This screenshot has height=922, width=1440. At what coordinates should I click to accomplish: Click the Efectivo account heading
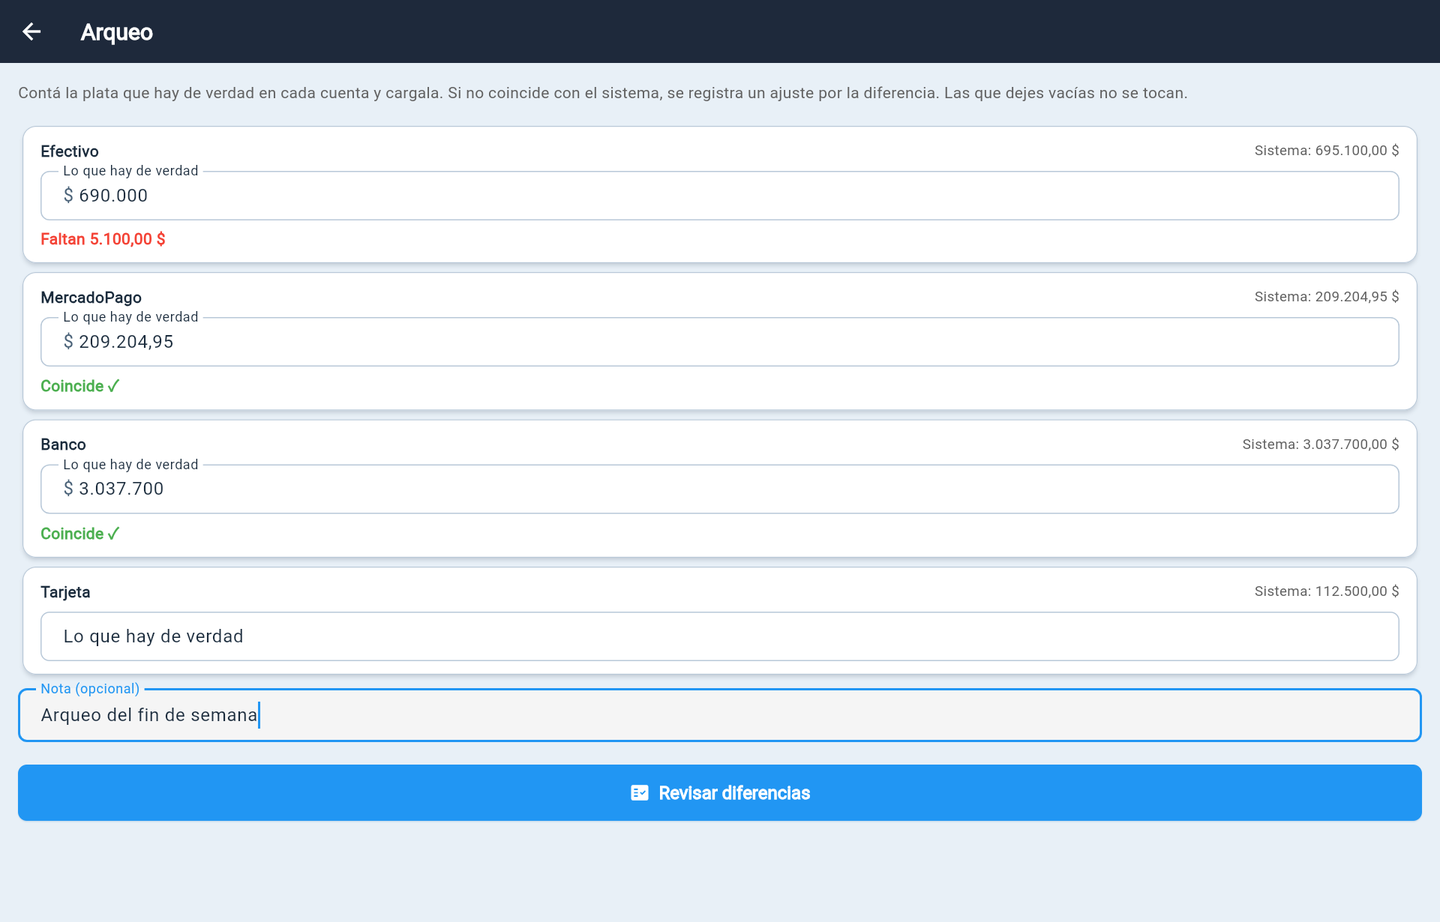[x=70, y=151]
